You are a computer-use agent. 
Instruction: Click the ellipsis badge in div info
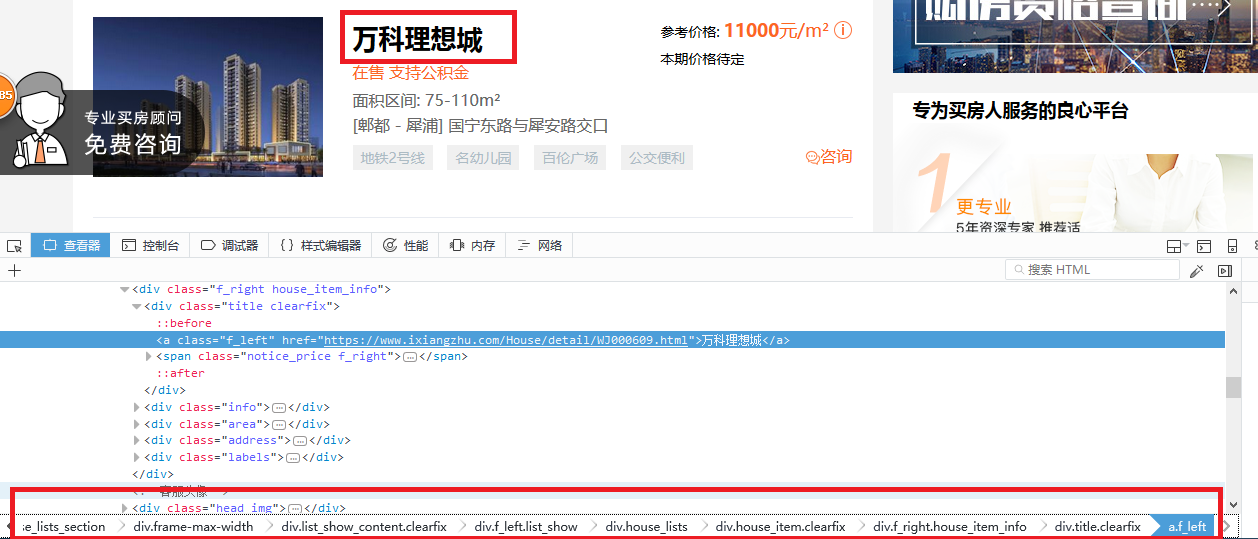point(279,407)
